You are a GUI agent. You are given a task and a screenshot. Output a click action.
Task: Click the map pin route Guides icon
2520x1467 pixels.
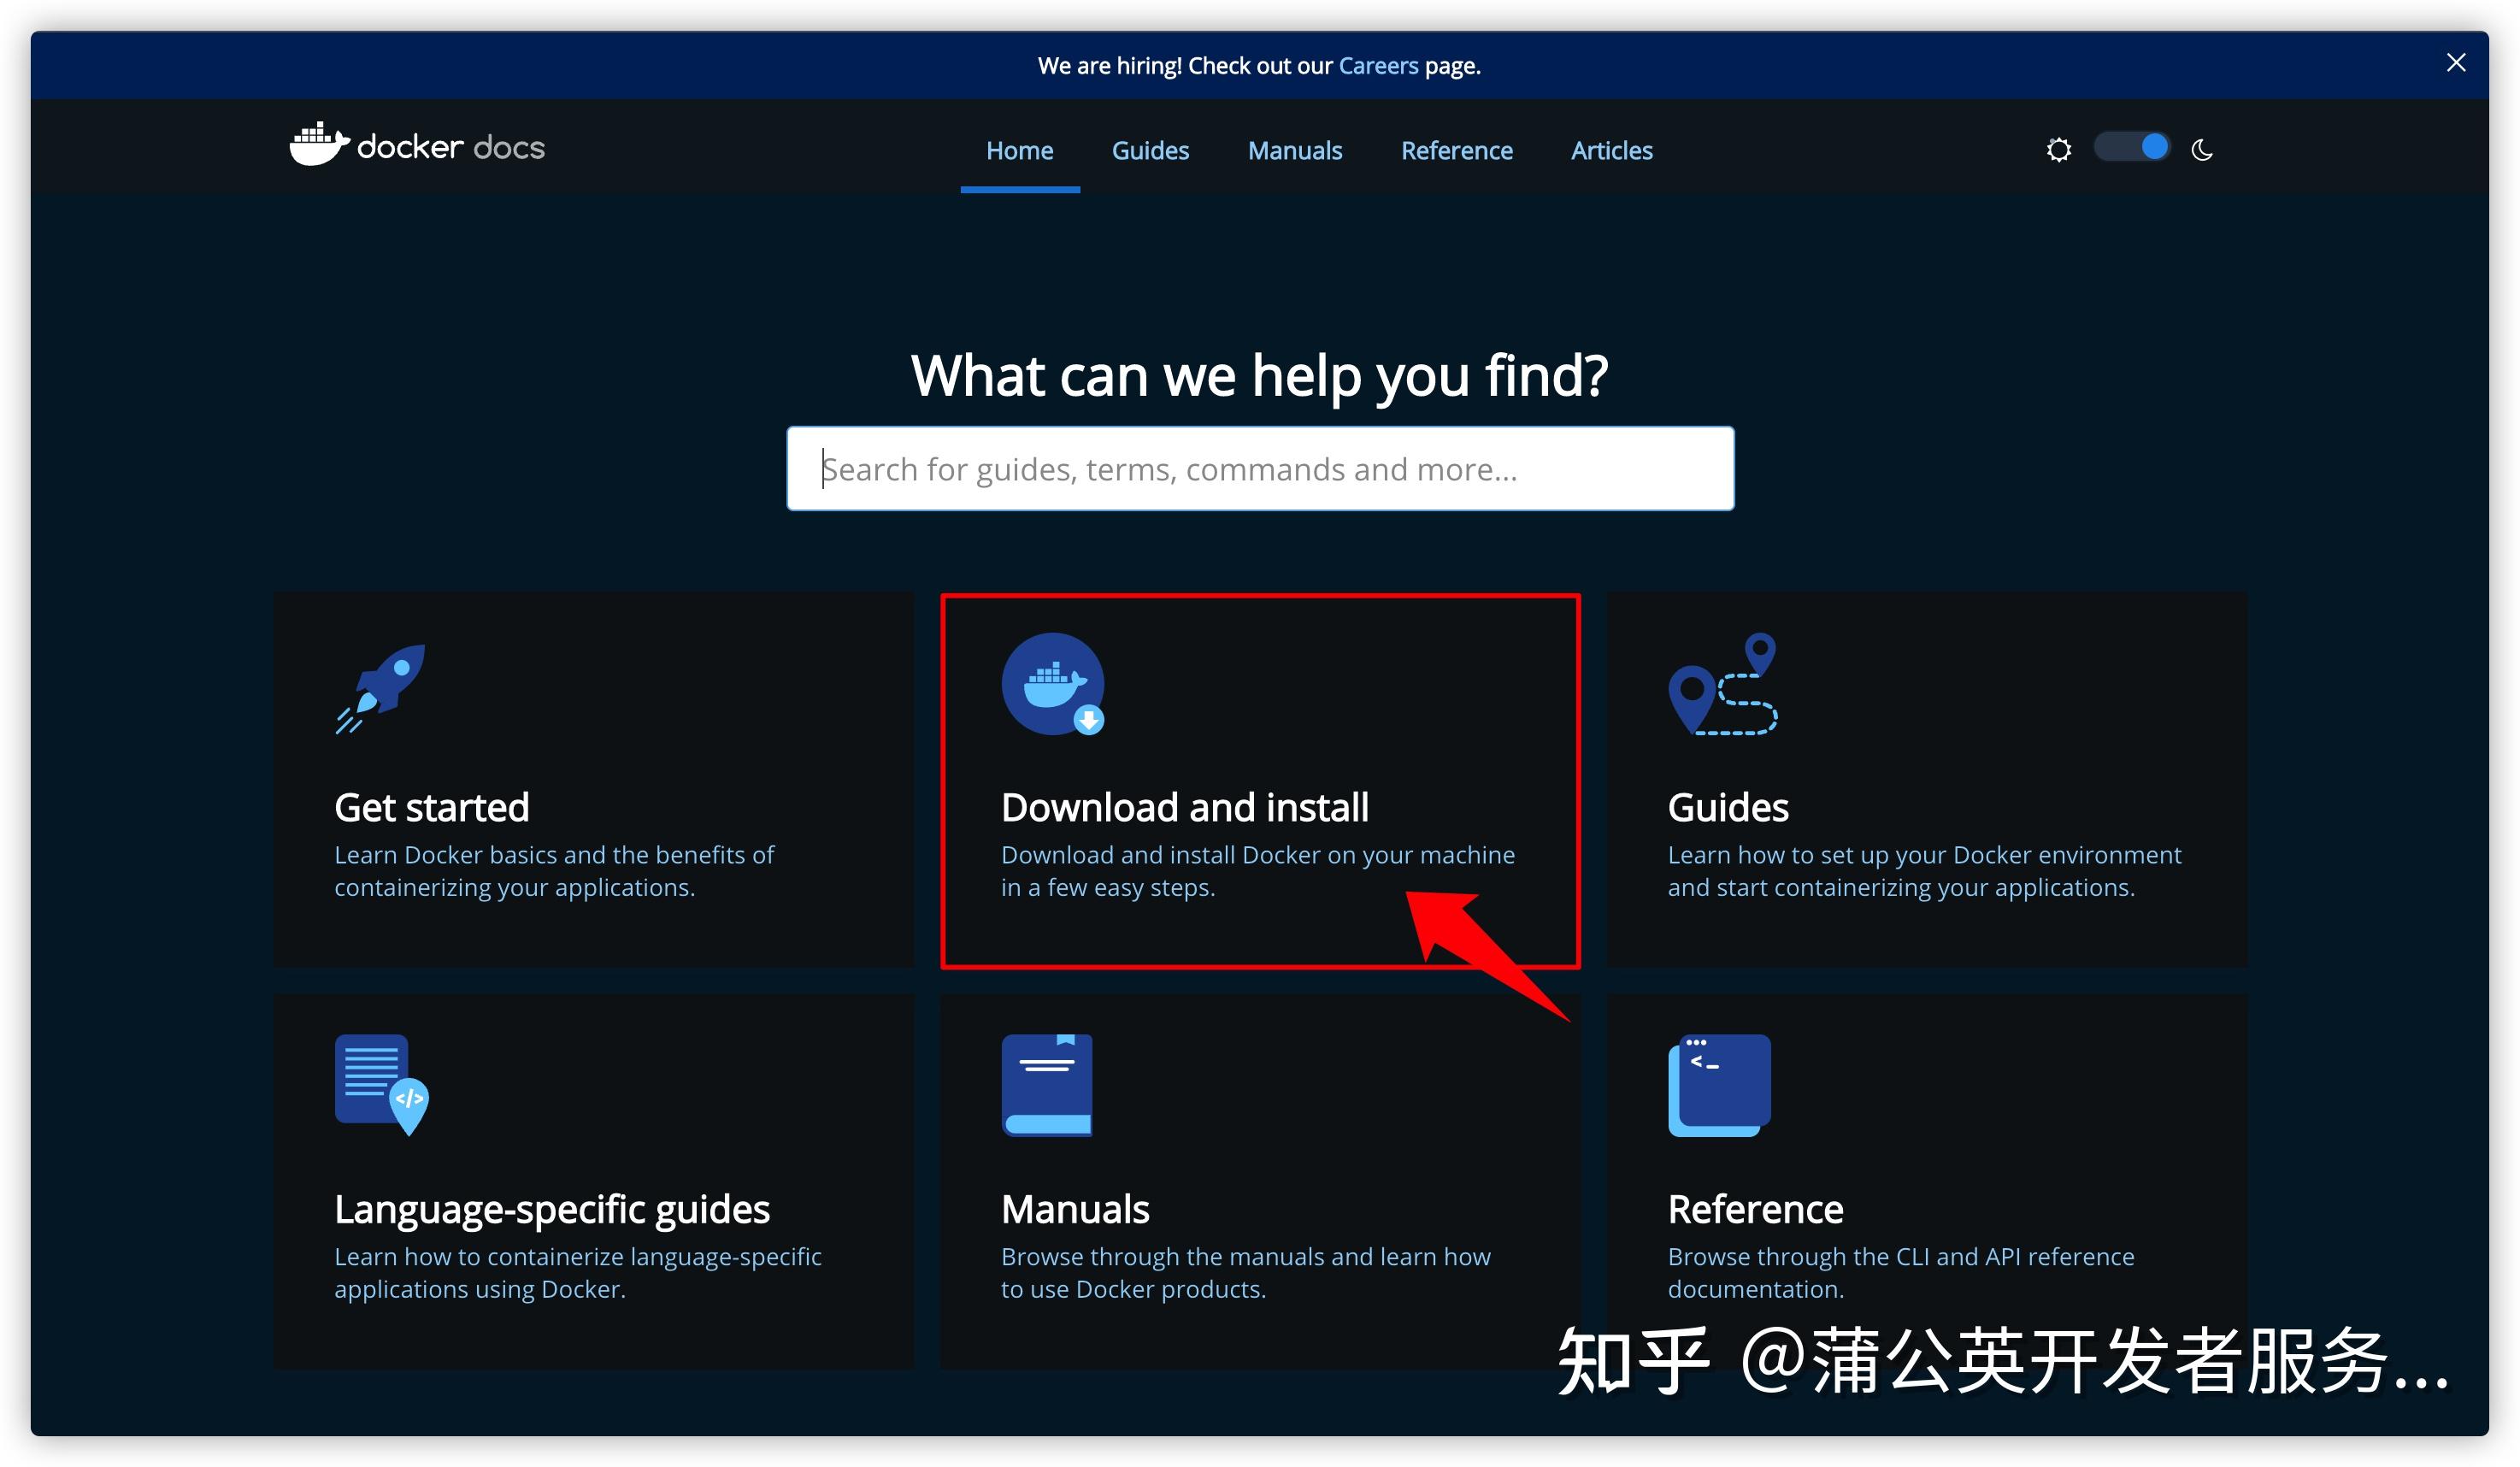pyautogui.click(x=1722, y=684)
